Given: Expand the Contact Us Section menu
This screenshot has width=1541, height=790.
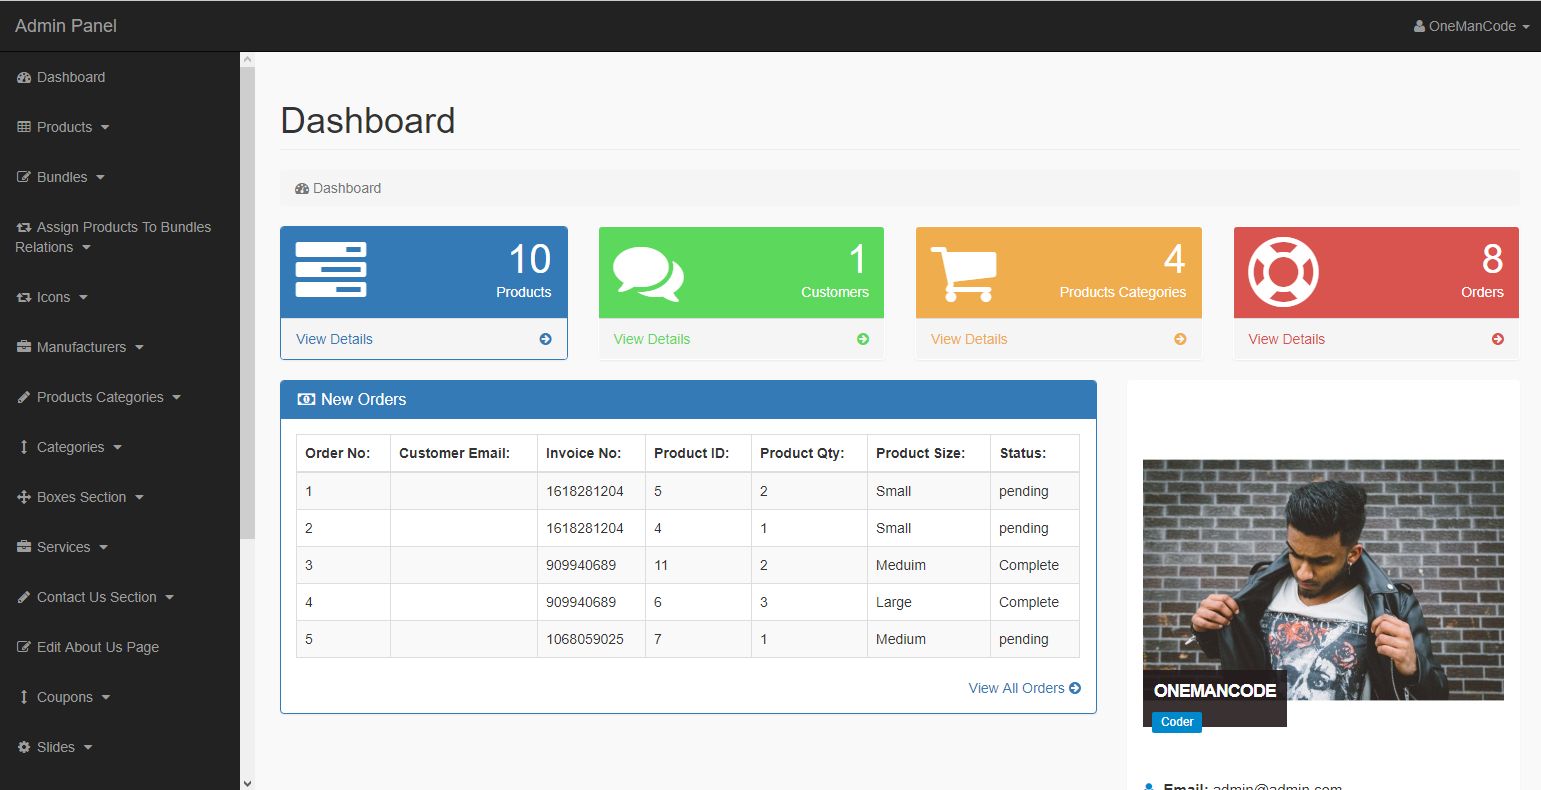Looking at the screenshot, I should [95, 597].
